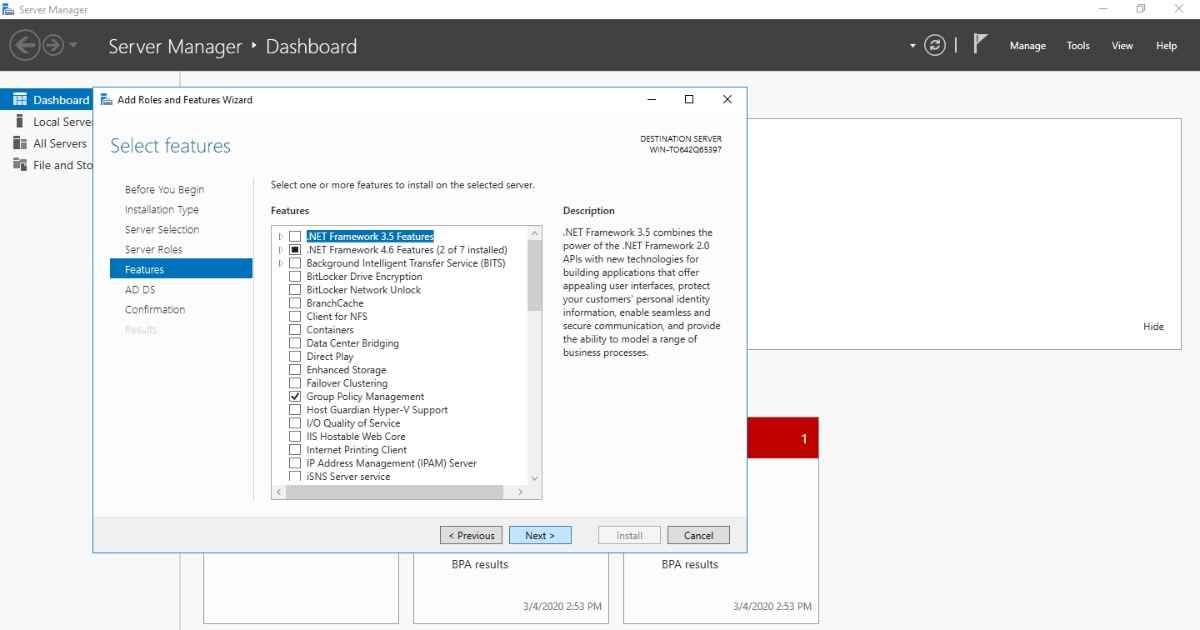Cancel the Add Roles and Features Wizard
This screenshot has height=630, width=1200.
(x=698, y=534)
